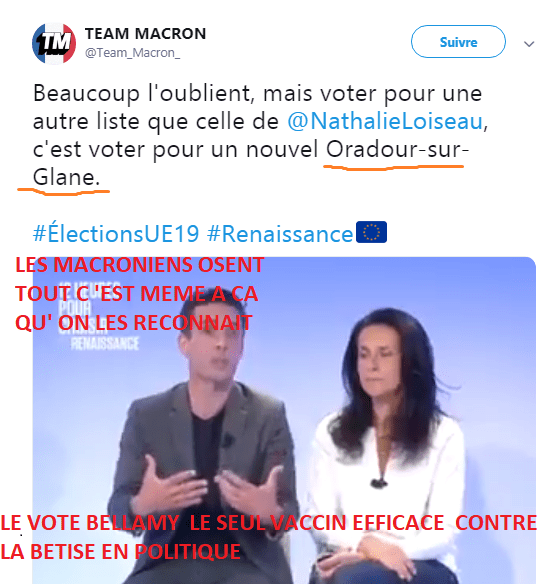554x584 pixels.
Task: Follow the account with the Suivre button
Action: [458, 42]
